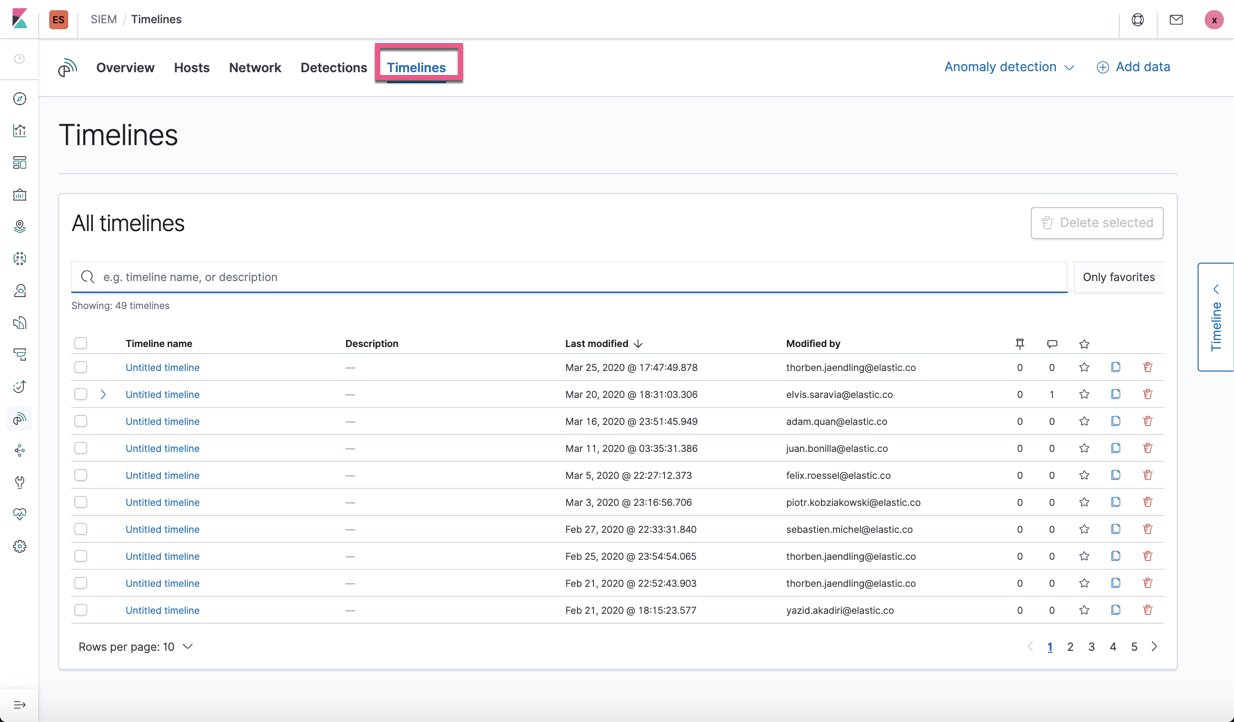
Task: Click the recently viewed clock icon
Action: point(19,59)
